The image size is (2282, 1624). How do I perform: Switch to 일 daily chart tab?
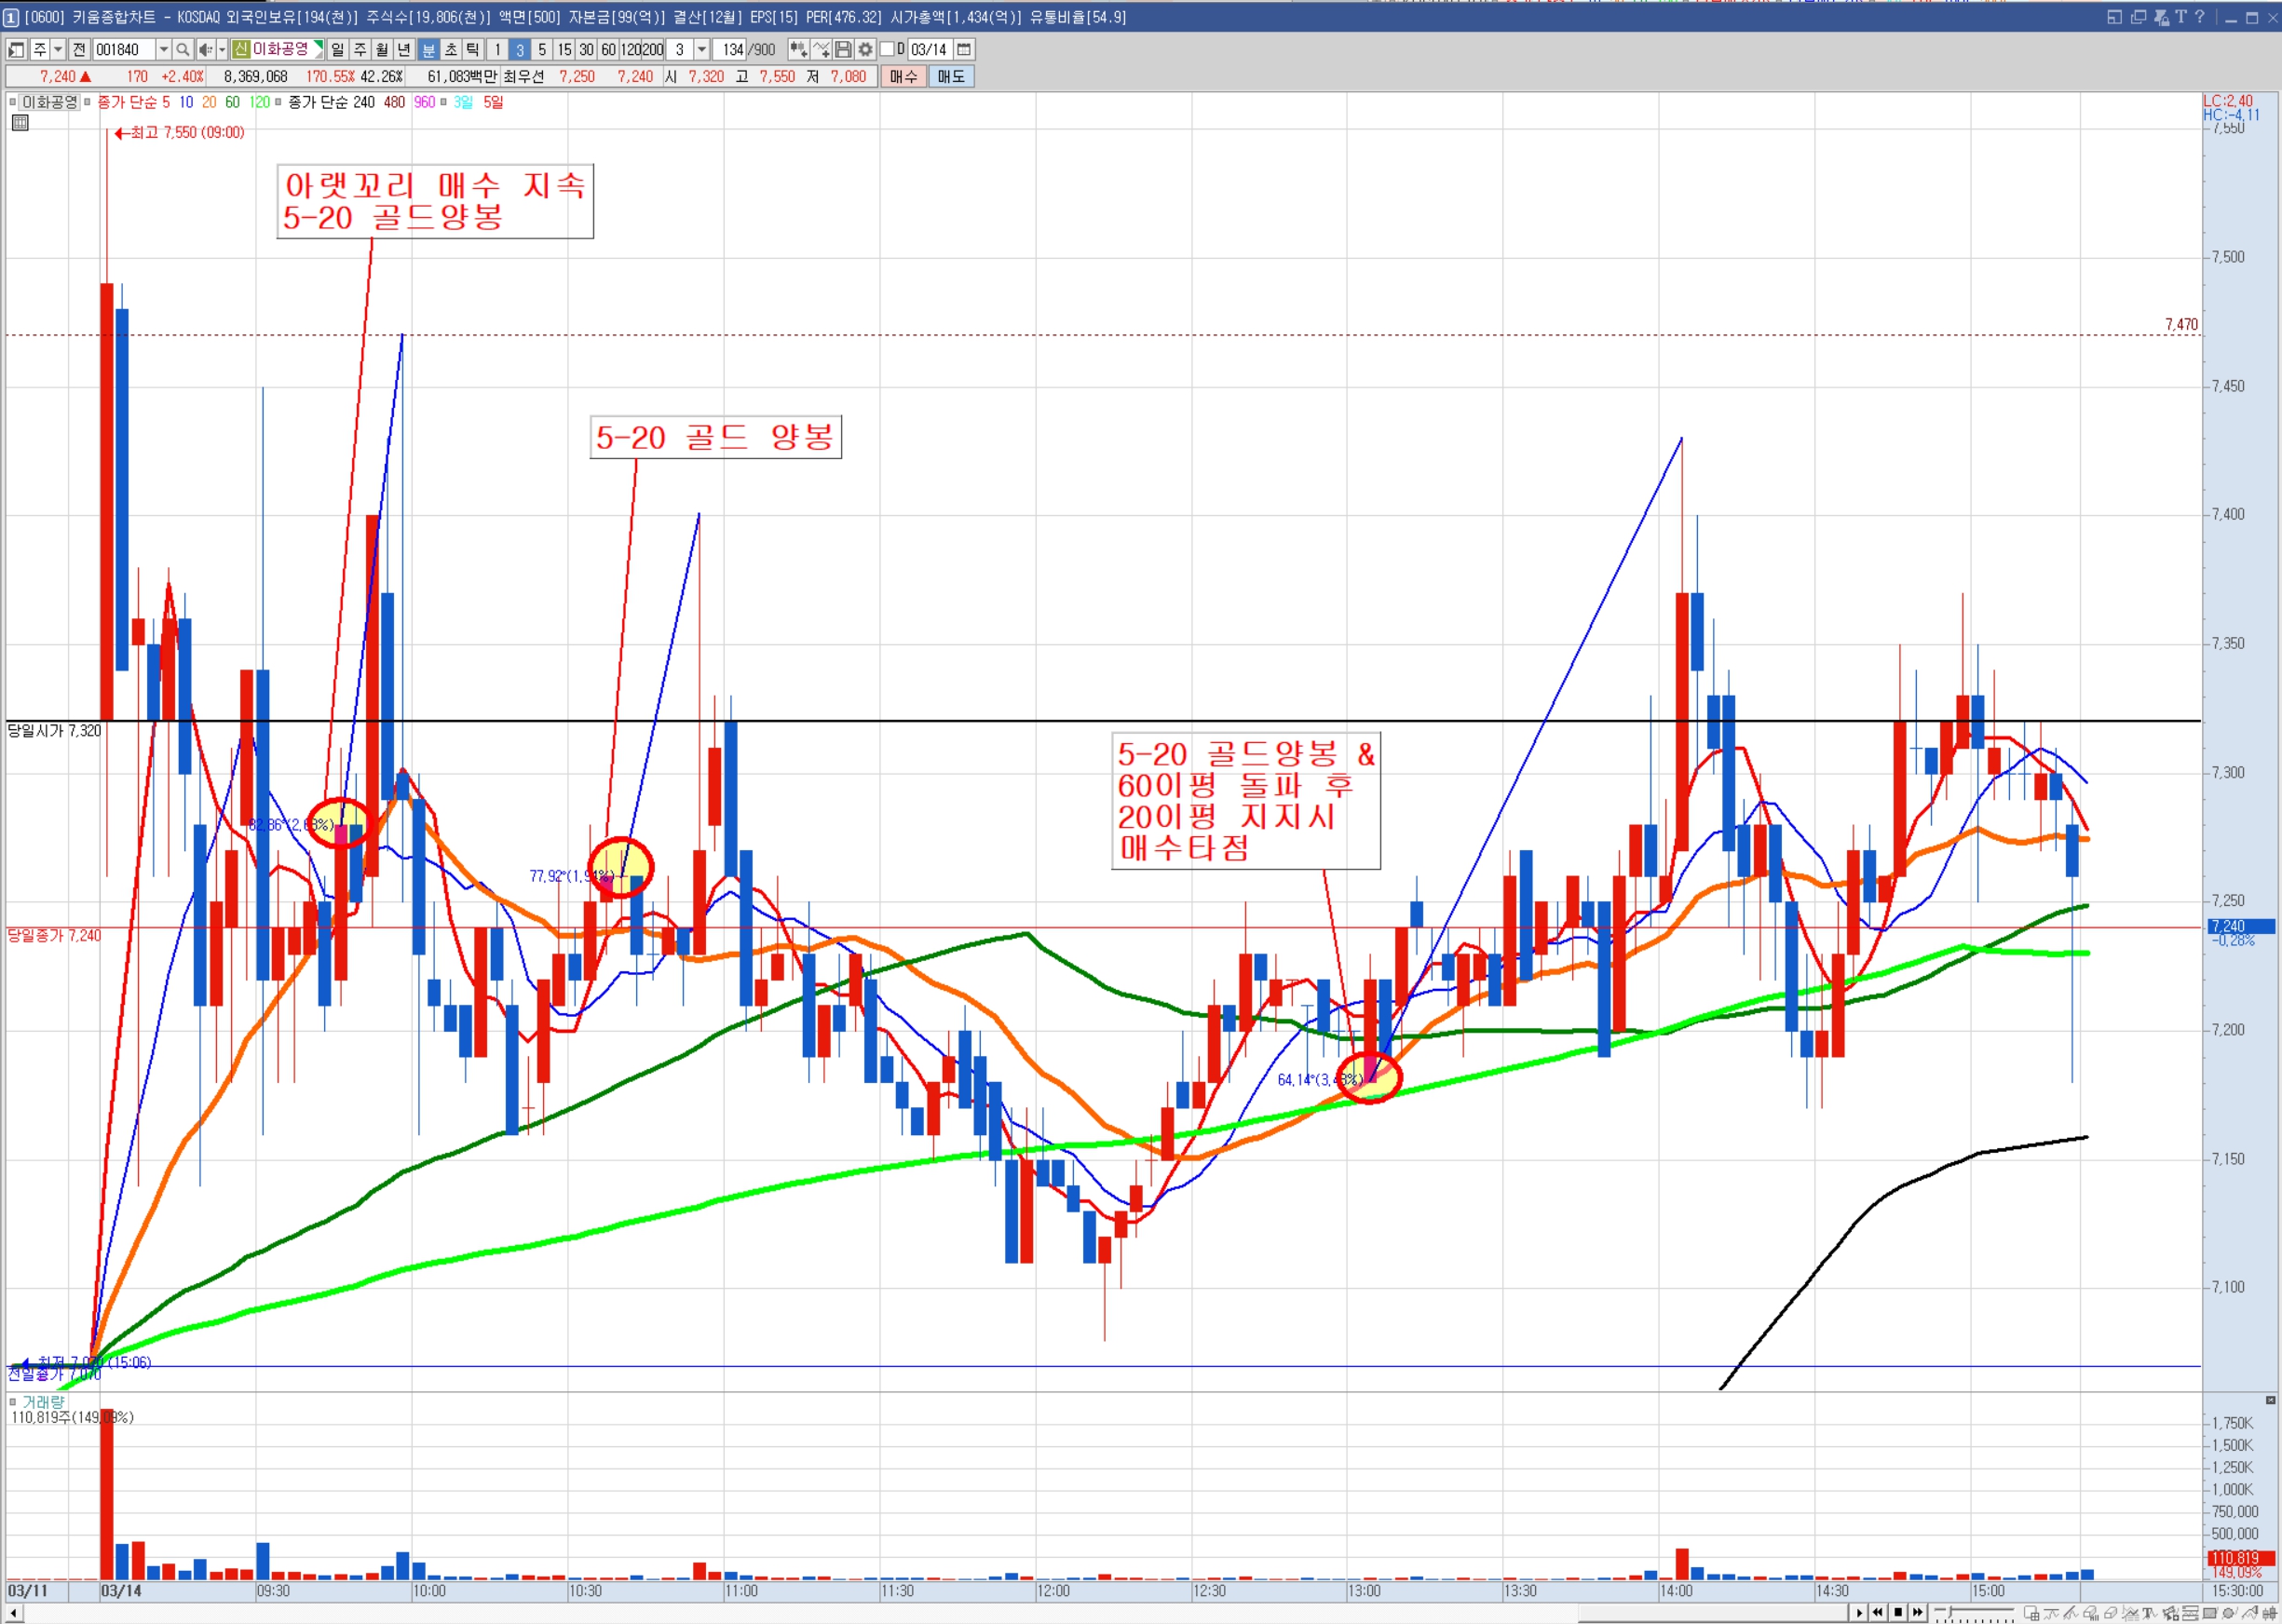pos(337,49)
